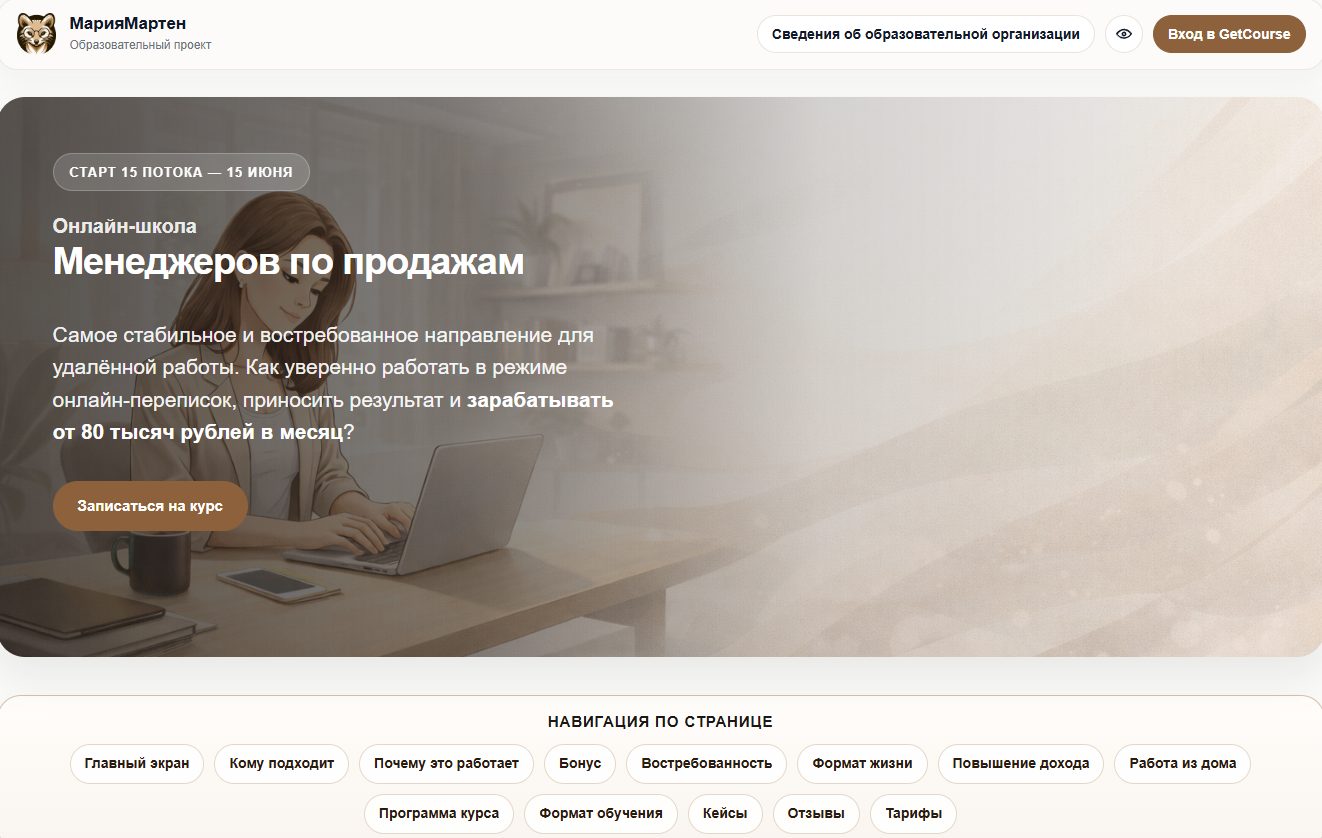Go to Повышение дохода section
The height and width of the screenshot is (838, 1322).
coord(1021,763)
